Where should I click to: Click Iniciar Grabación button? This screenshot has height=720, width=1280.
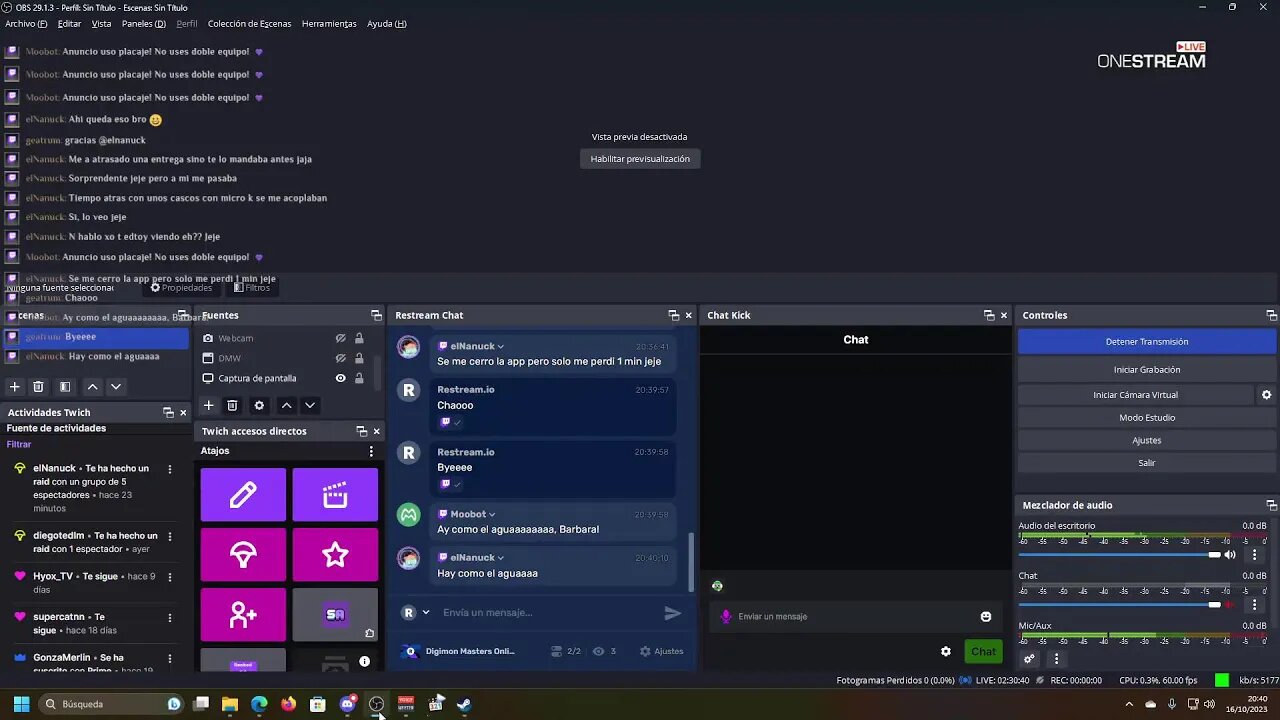1147,370
